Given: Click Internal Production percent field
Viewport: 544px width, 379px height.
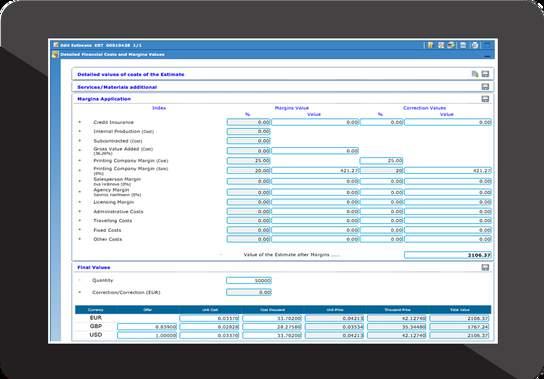Looking at the screenshot, I should click(x=248, y=132).
